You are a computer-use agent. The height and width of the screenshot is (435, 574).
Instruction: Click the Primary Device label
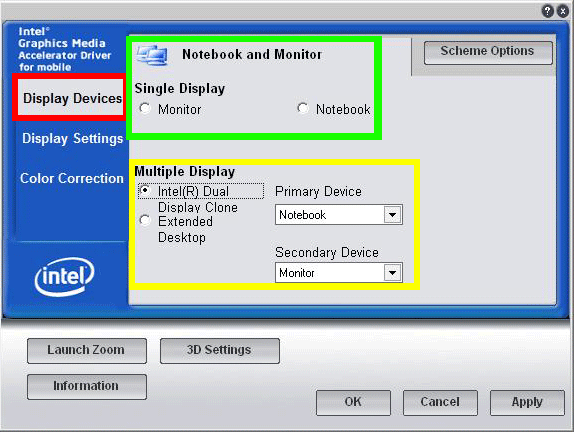(318, 192)
